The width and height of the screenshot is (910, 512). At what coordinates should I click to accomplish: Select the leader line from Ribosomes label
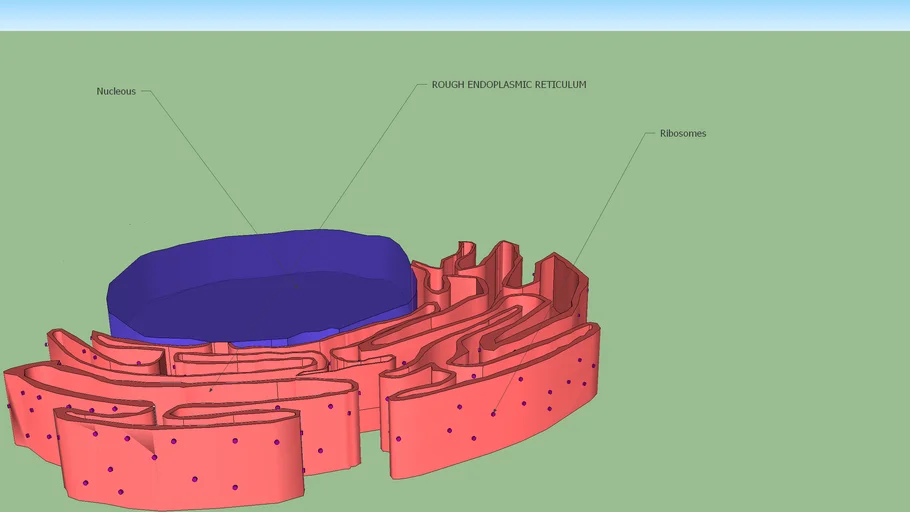610,195
